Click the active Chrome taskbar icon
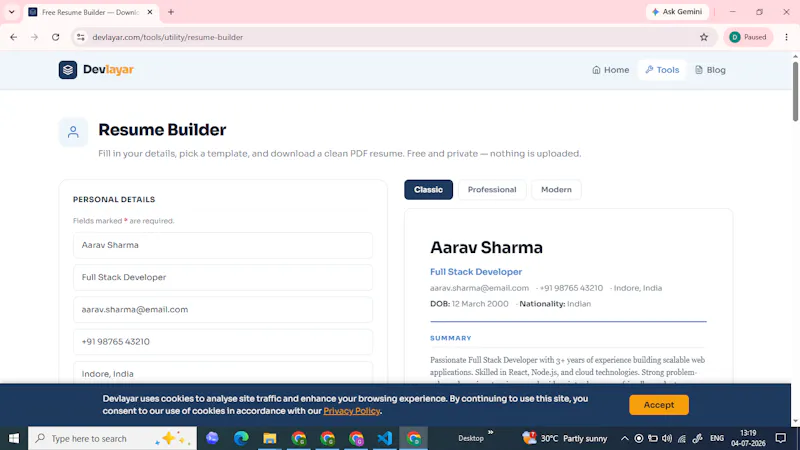 414,438
